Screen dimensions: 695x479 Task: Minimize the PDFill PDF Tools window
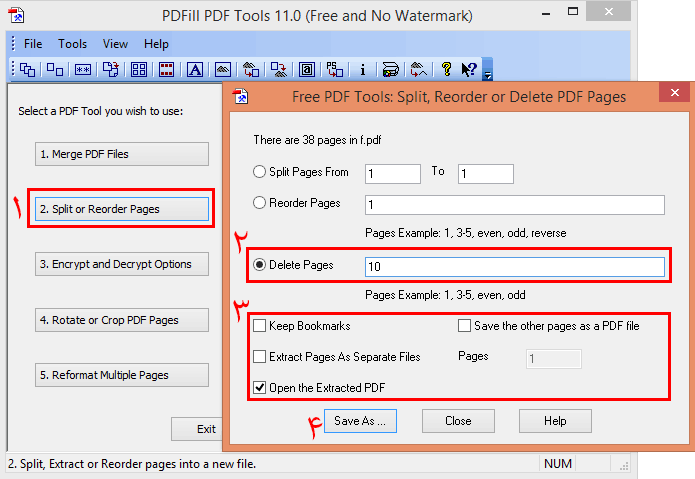(x=546, y=13)
